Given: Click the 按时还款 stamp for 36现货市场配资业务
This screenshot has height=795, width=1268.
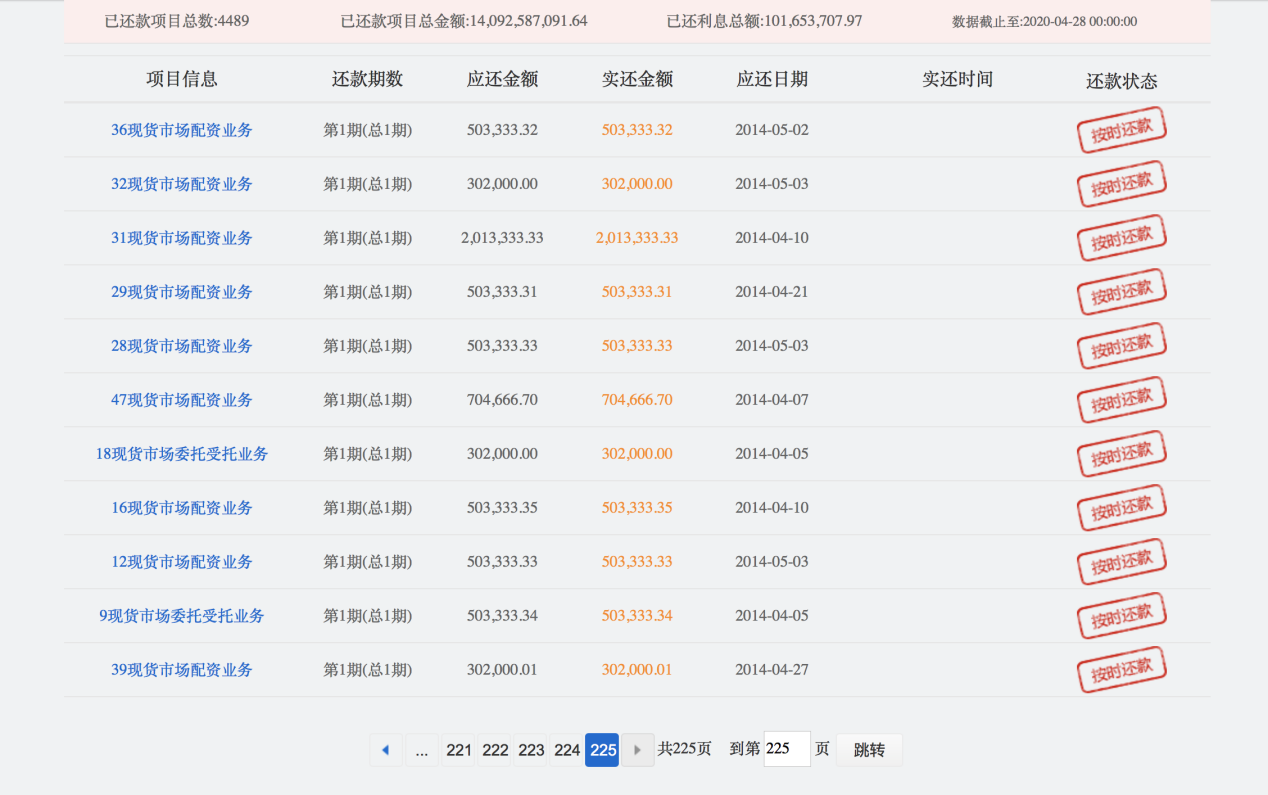Looking at the screenshot, I should point(1121,129).
